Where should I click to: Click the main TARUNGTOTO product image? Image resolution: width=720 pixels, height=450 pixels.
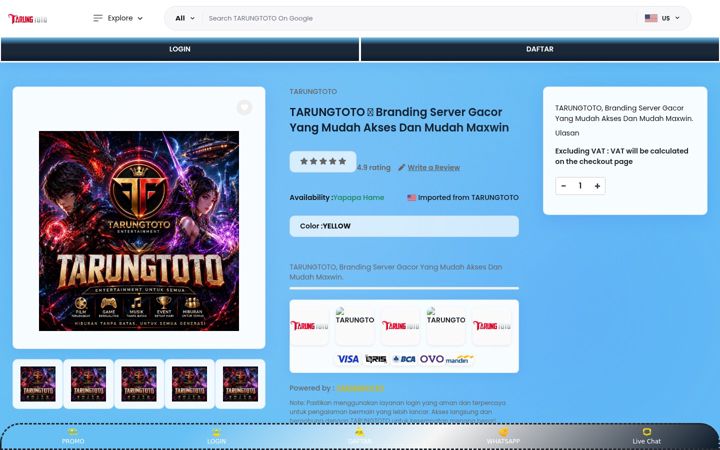click(139, 231)
